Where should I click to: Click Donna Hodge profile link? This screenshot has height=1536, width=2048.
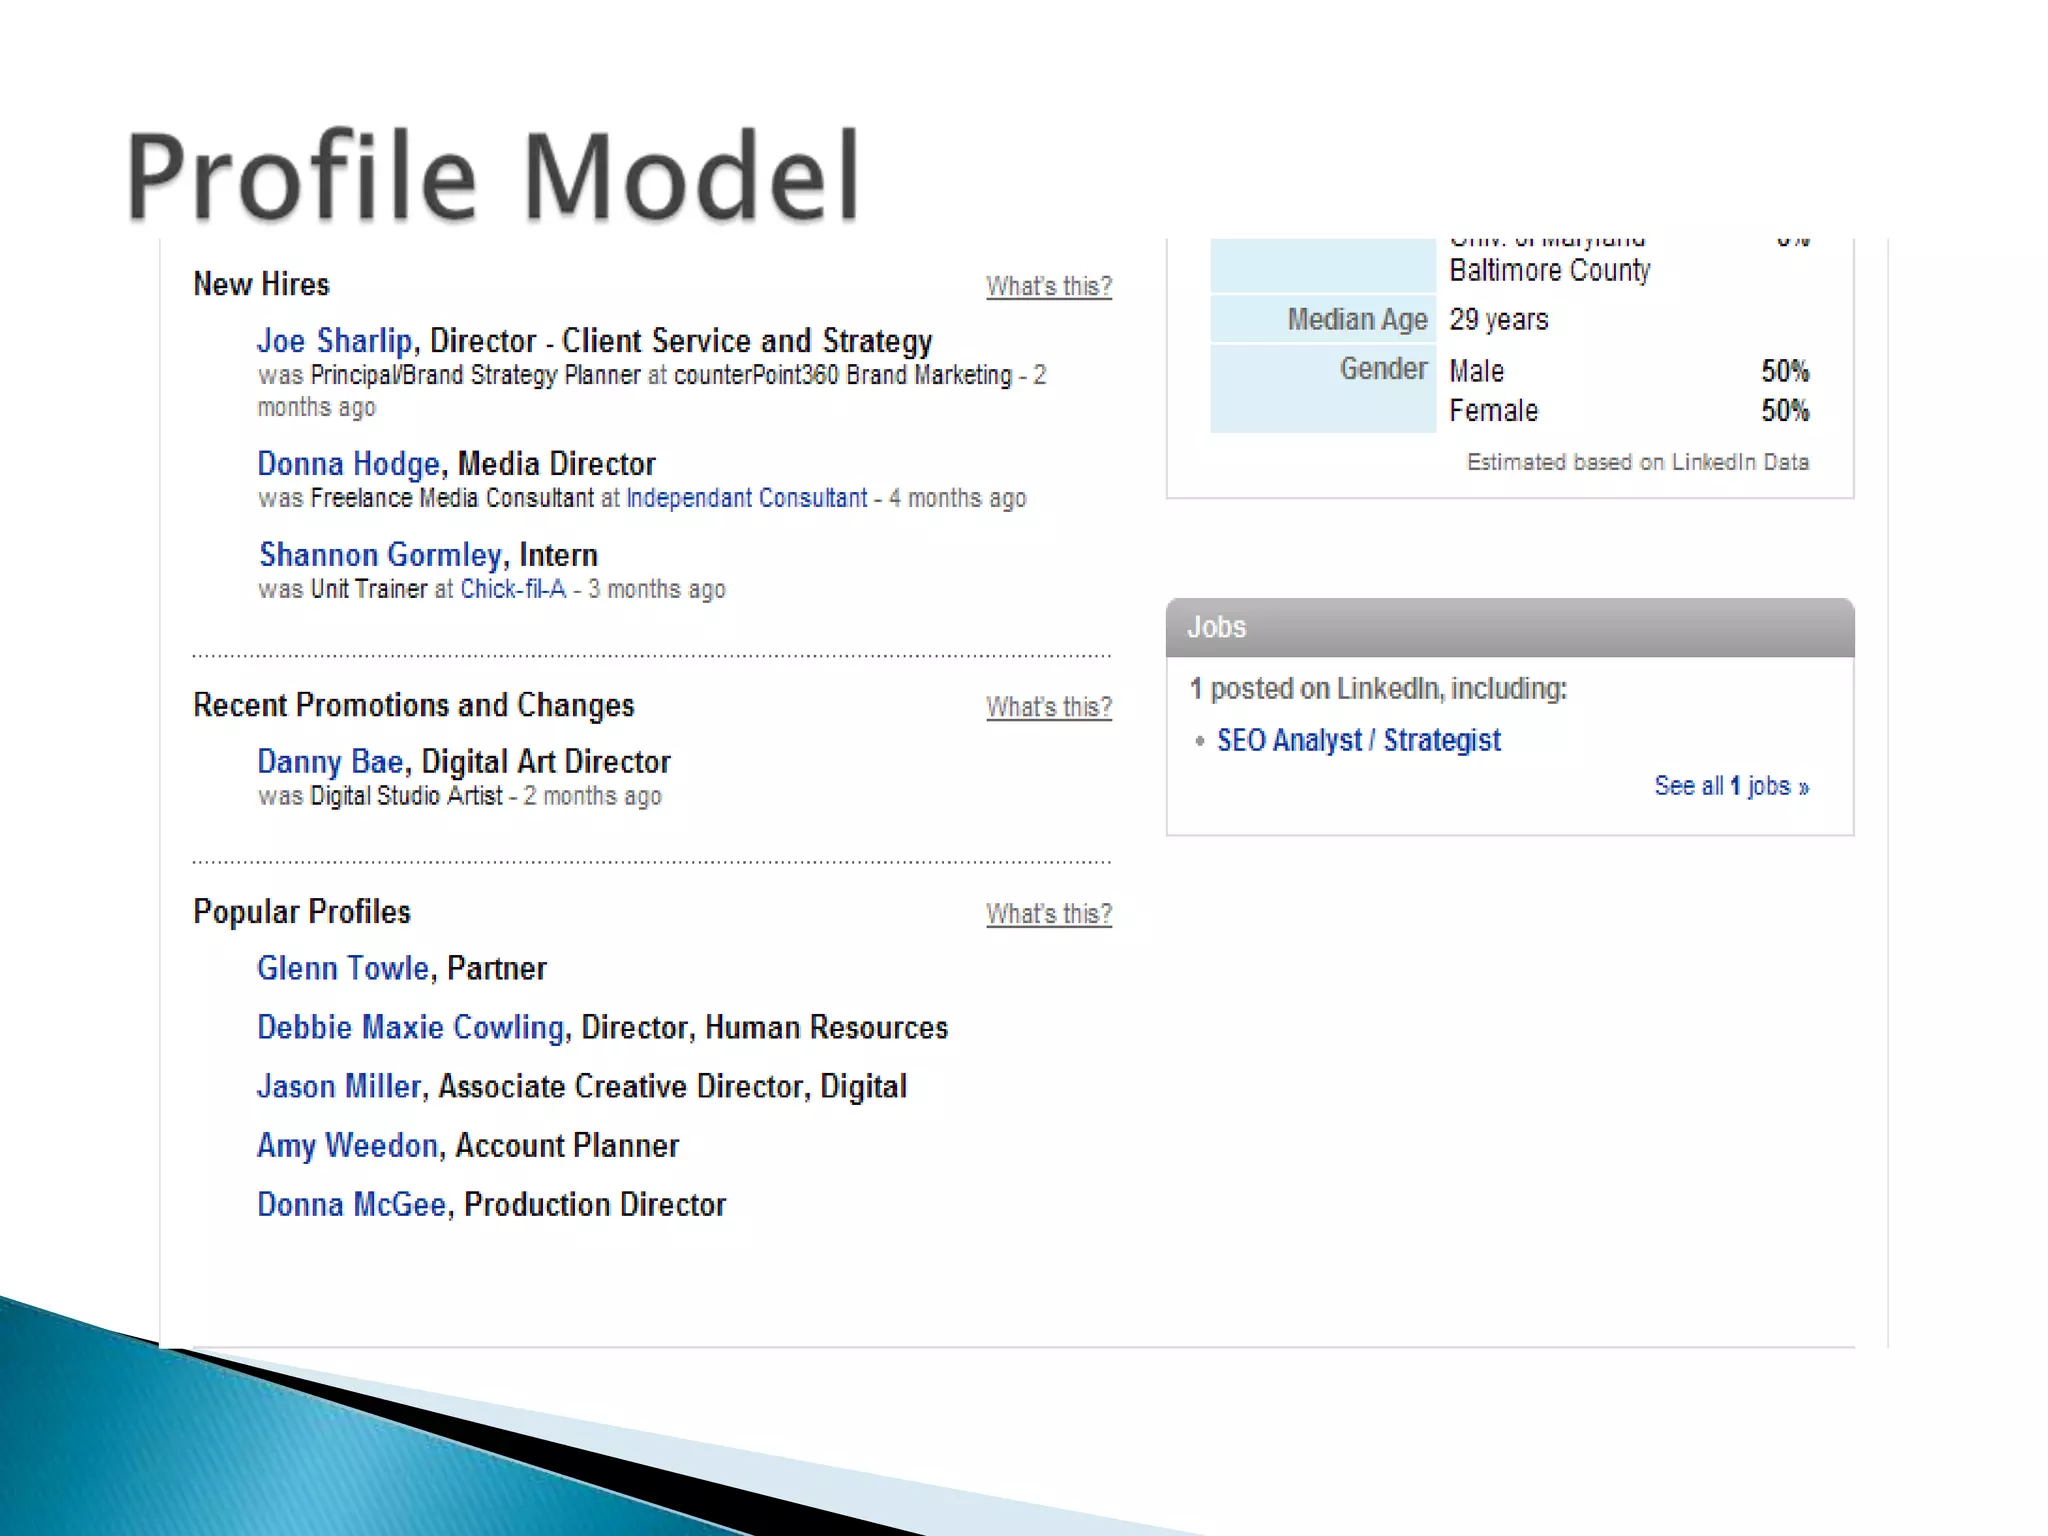(348, 464)
